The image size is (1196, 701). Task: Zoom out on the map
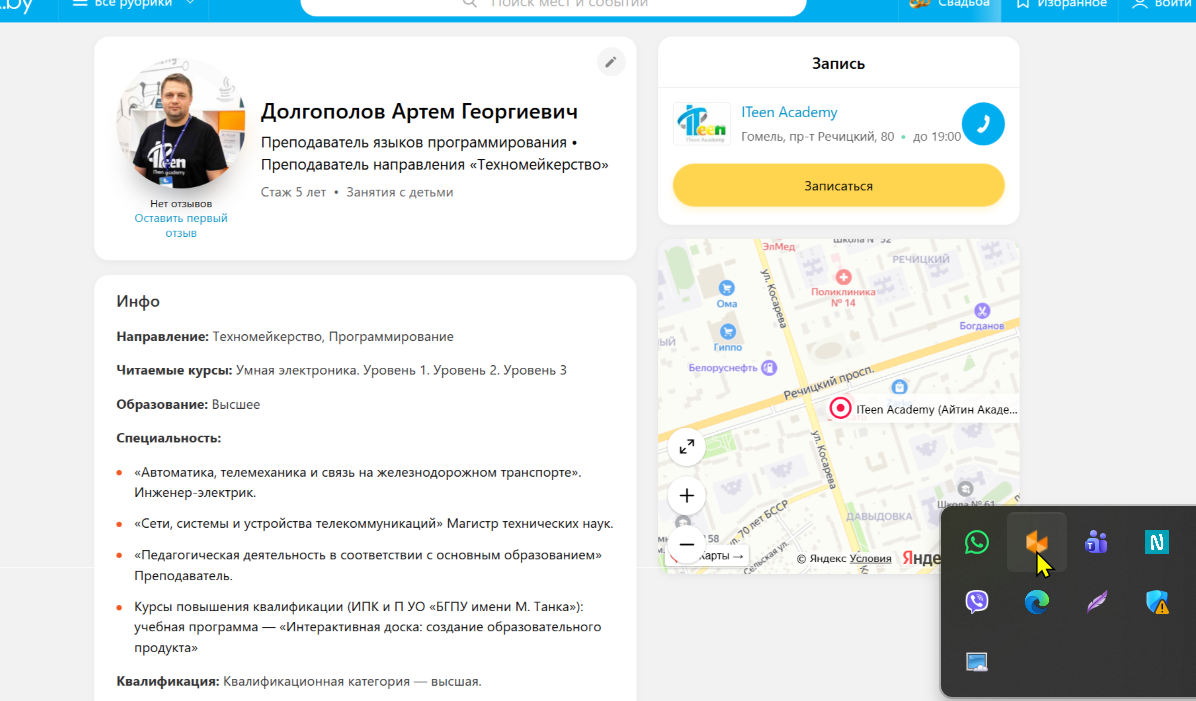[x=686, y=545]
